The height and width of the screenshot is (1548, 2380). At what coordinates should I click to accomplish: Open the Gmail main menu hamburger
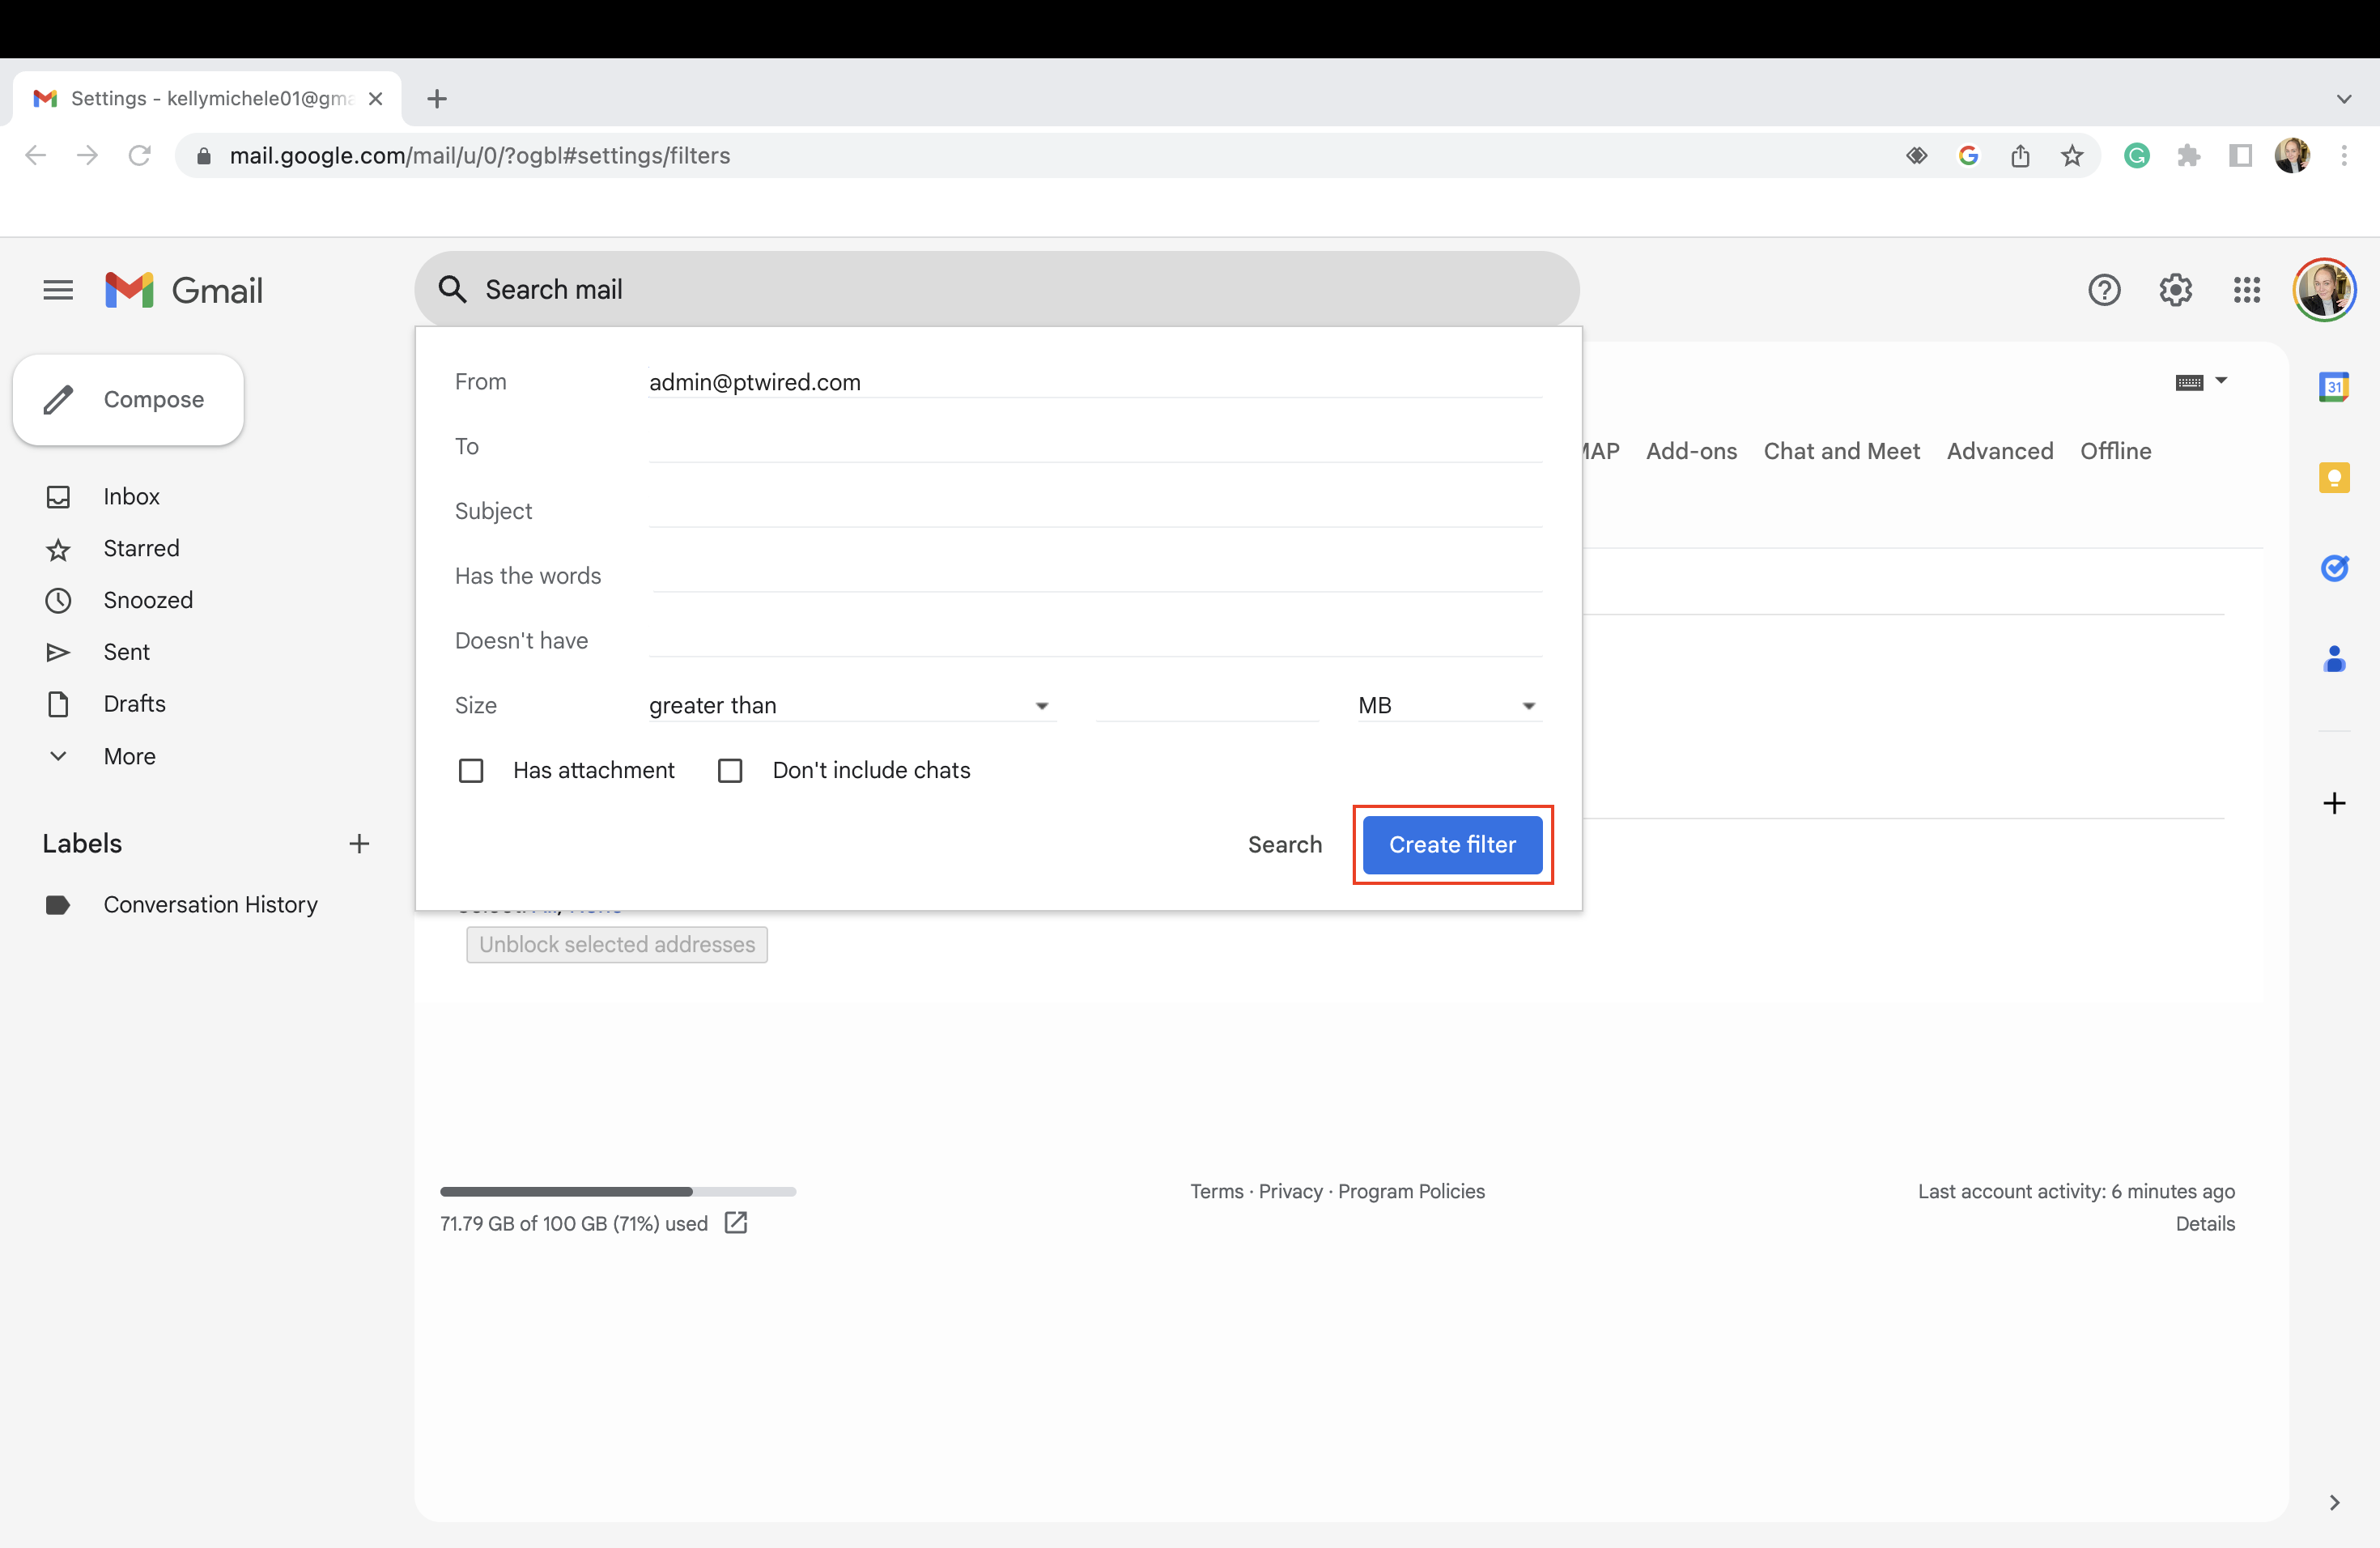[57, 290]
